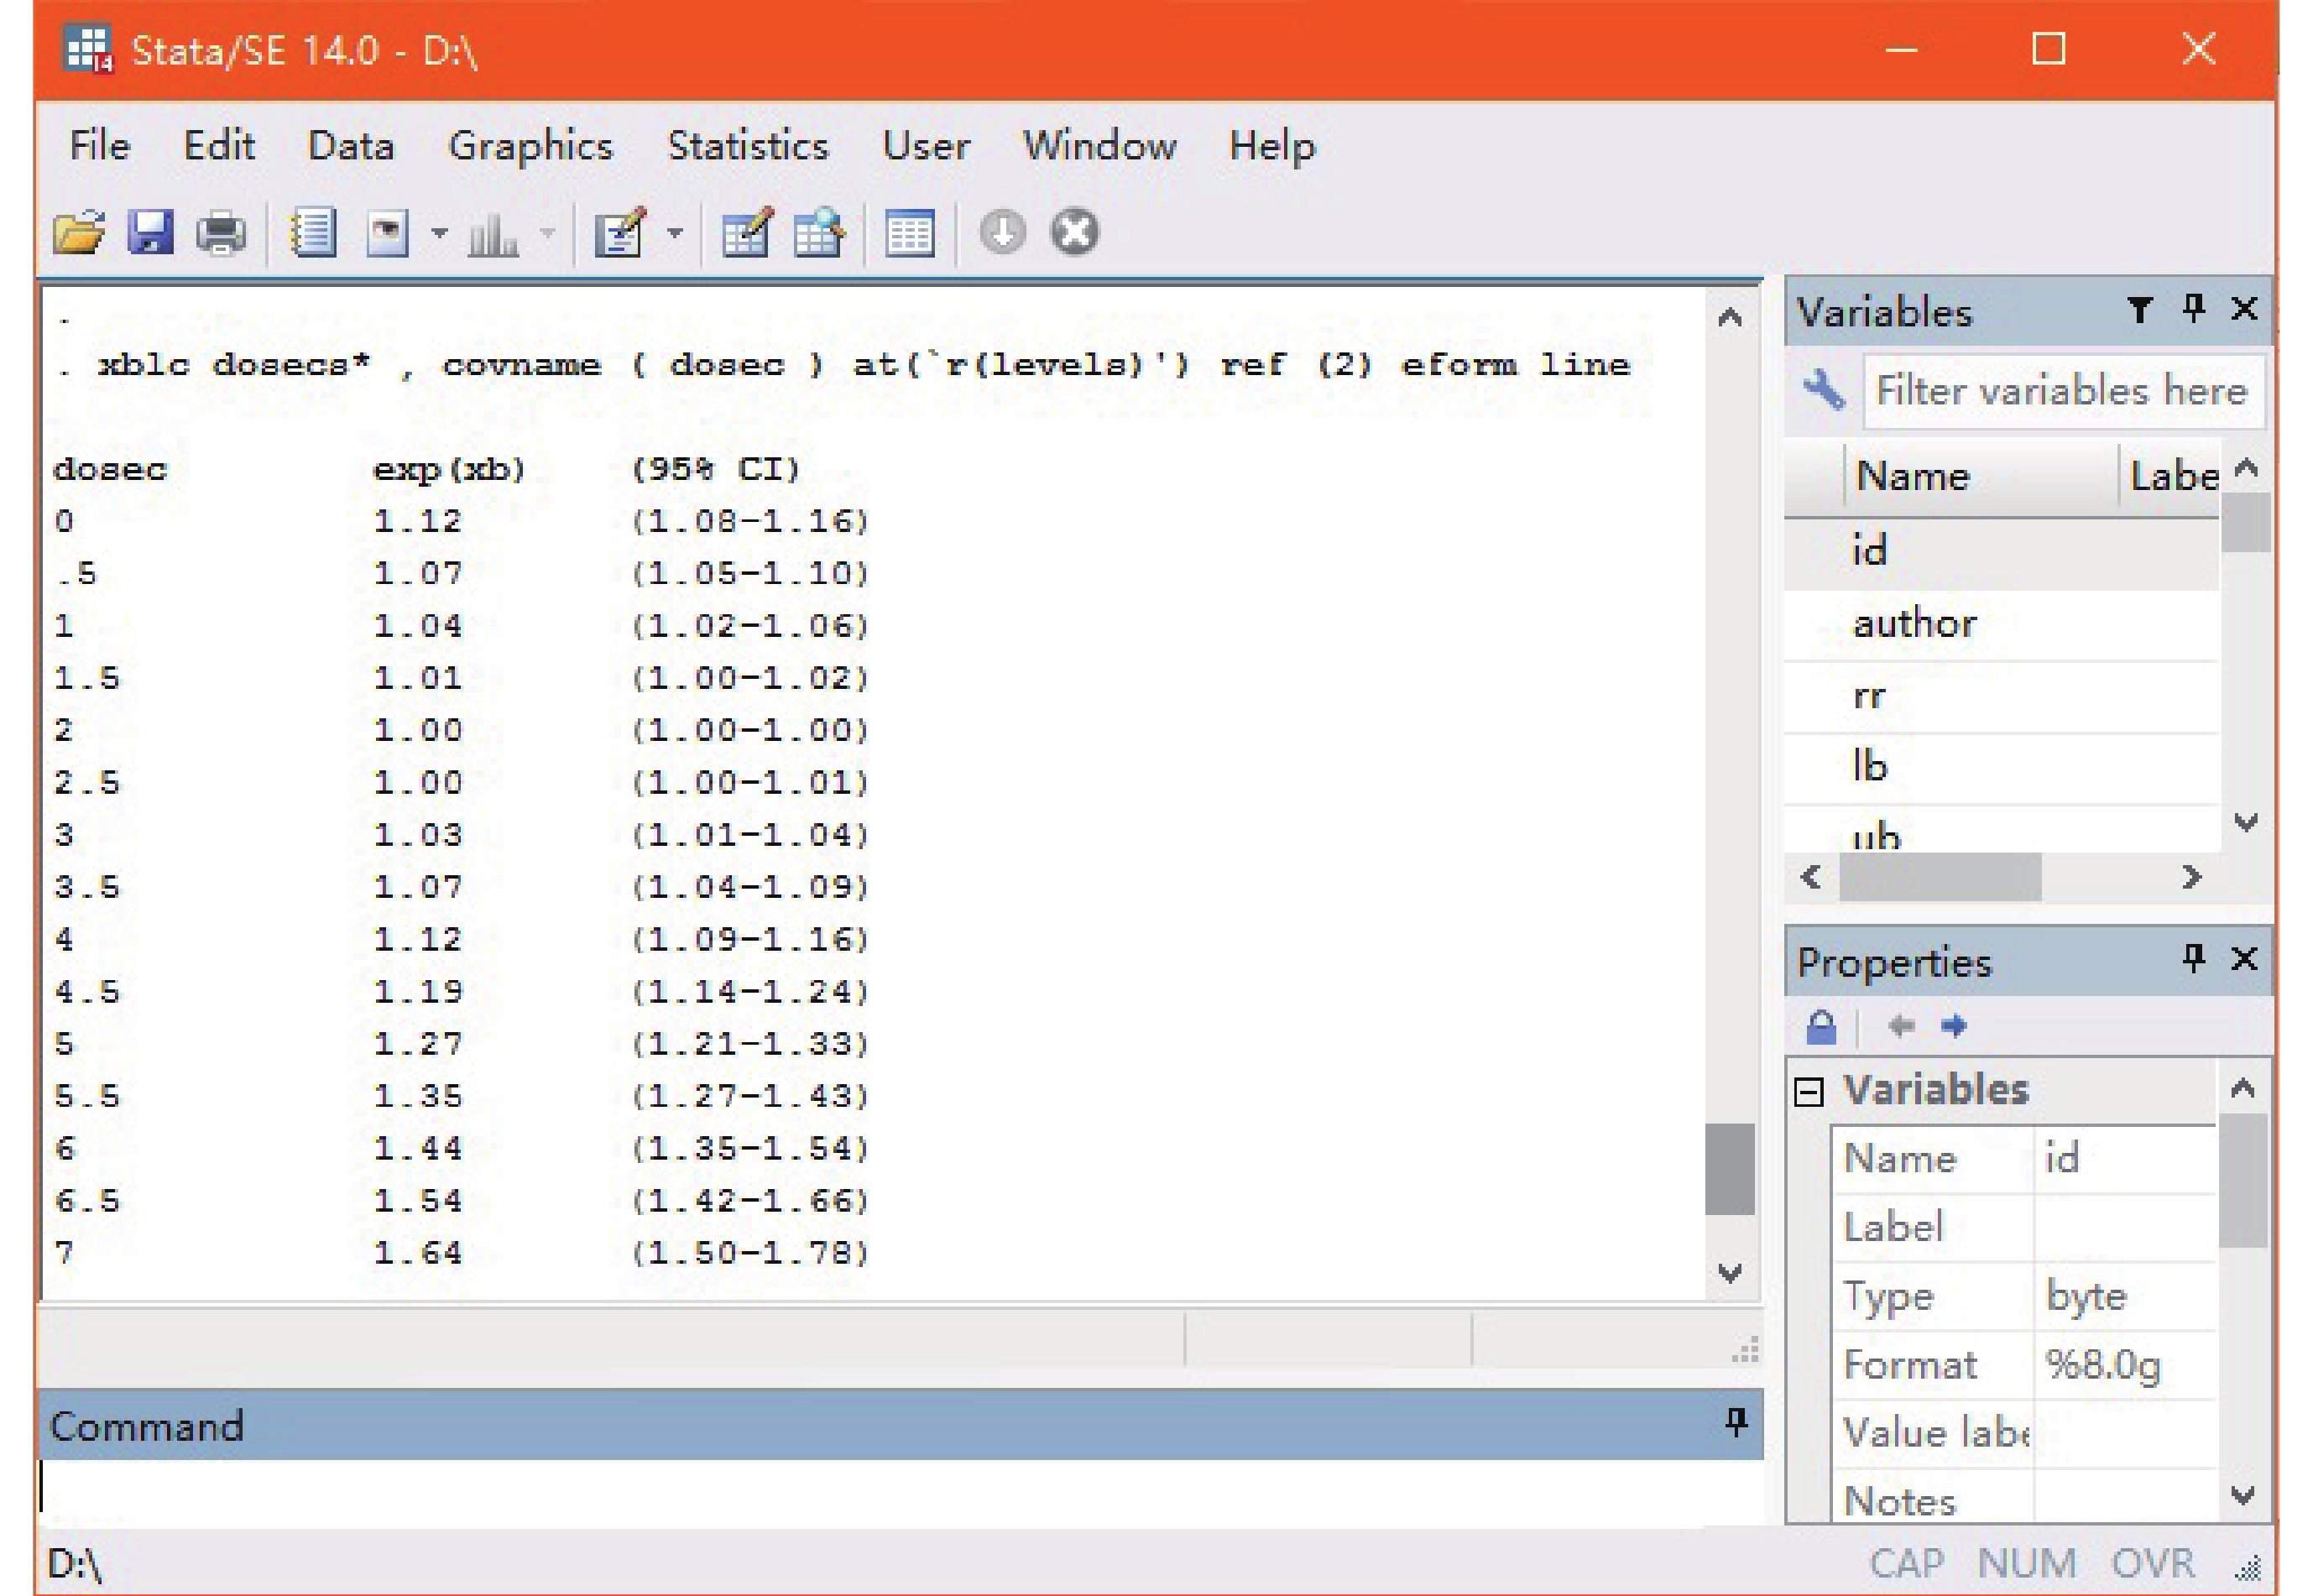Click the Name property value id
The width and height of the screenshot is (2313, 1596).
[2062, 1159]
